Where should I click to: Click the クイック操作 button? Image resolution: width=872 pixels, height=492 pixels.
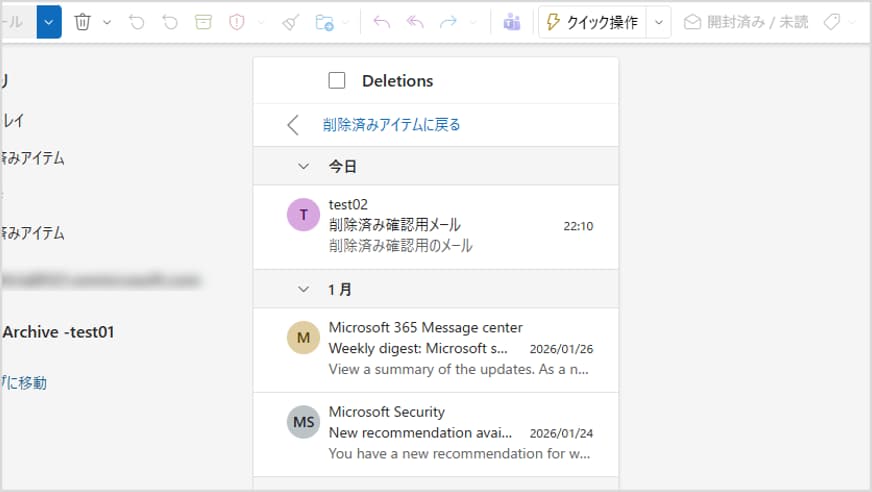pos(592,22)
